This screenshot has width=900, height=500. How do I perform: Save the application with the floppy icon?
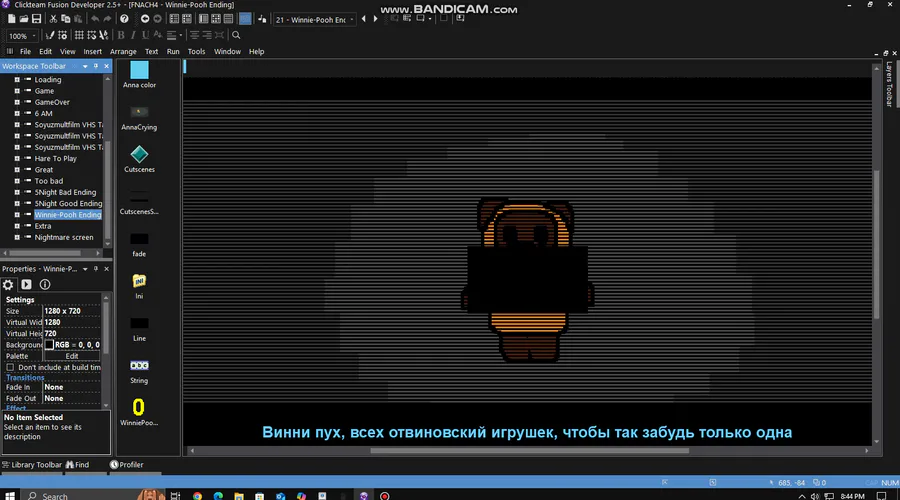[x=36, y=19]
